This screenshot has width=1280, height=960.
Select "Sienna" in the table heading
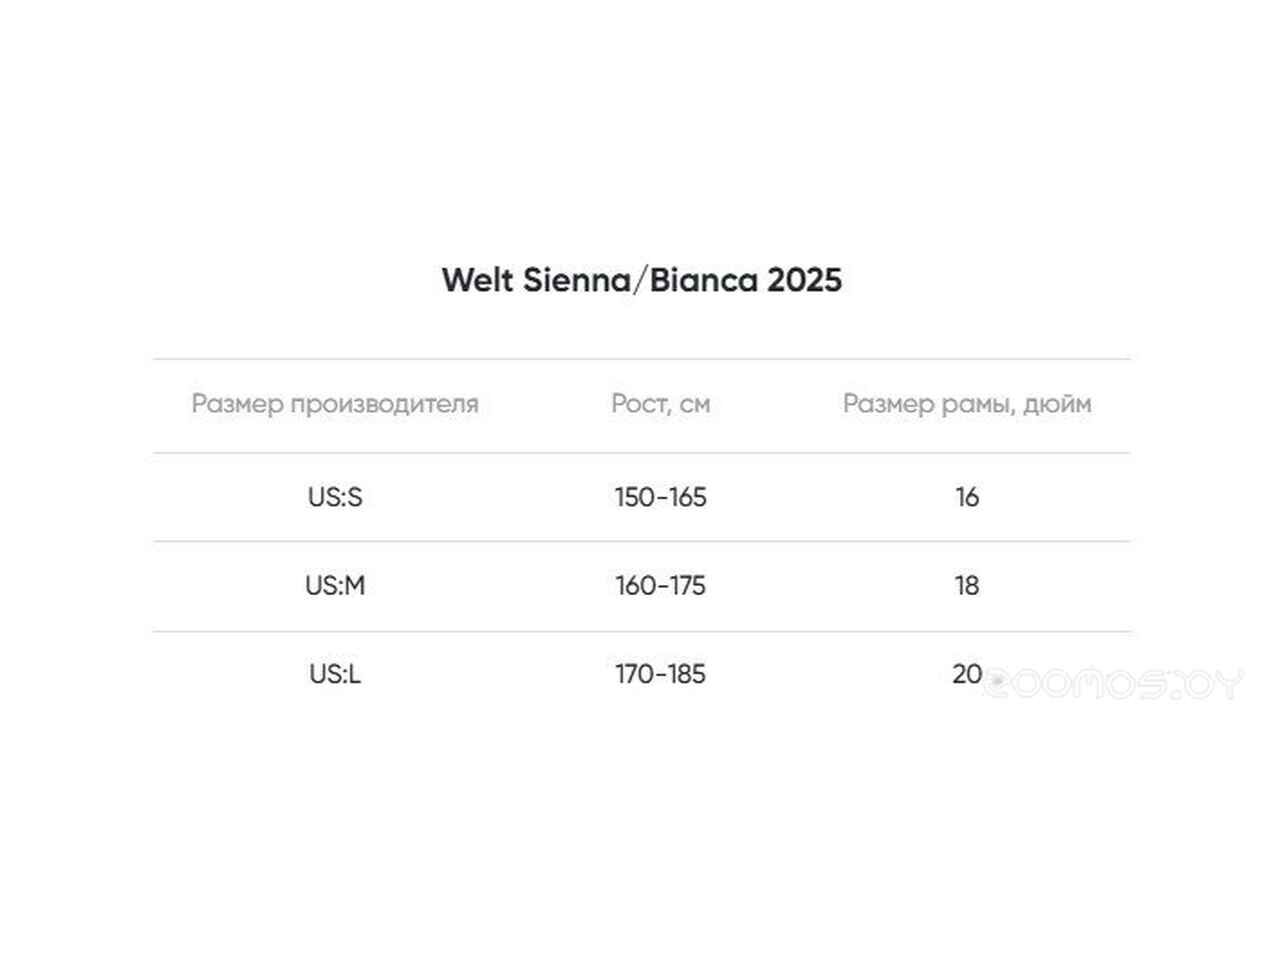pos(576,280)
